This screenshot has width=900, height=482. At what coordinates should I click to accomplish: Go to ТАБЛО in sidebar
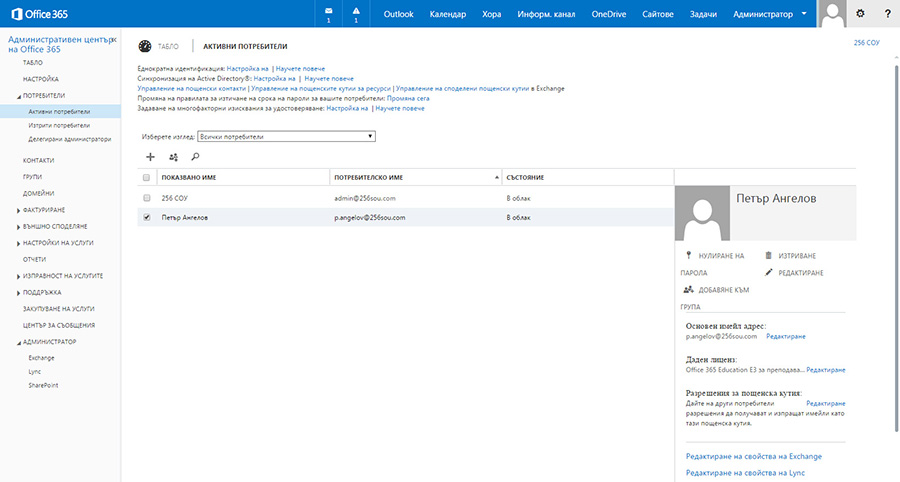pos(33,63)
